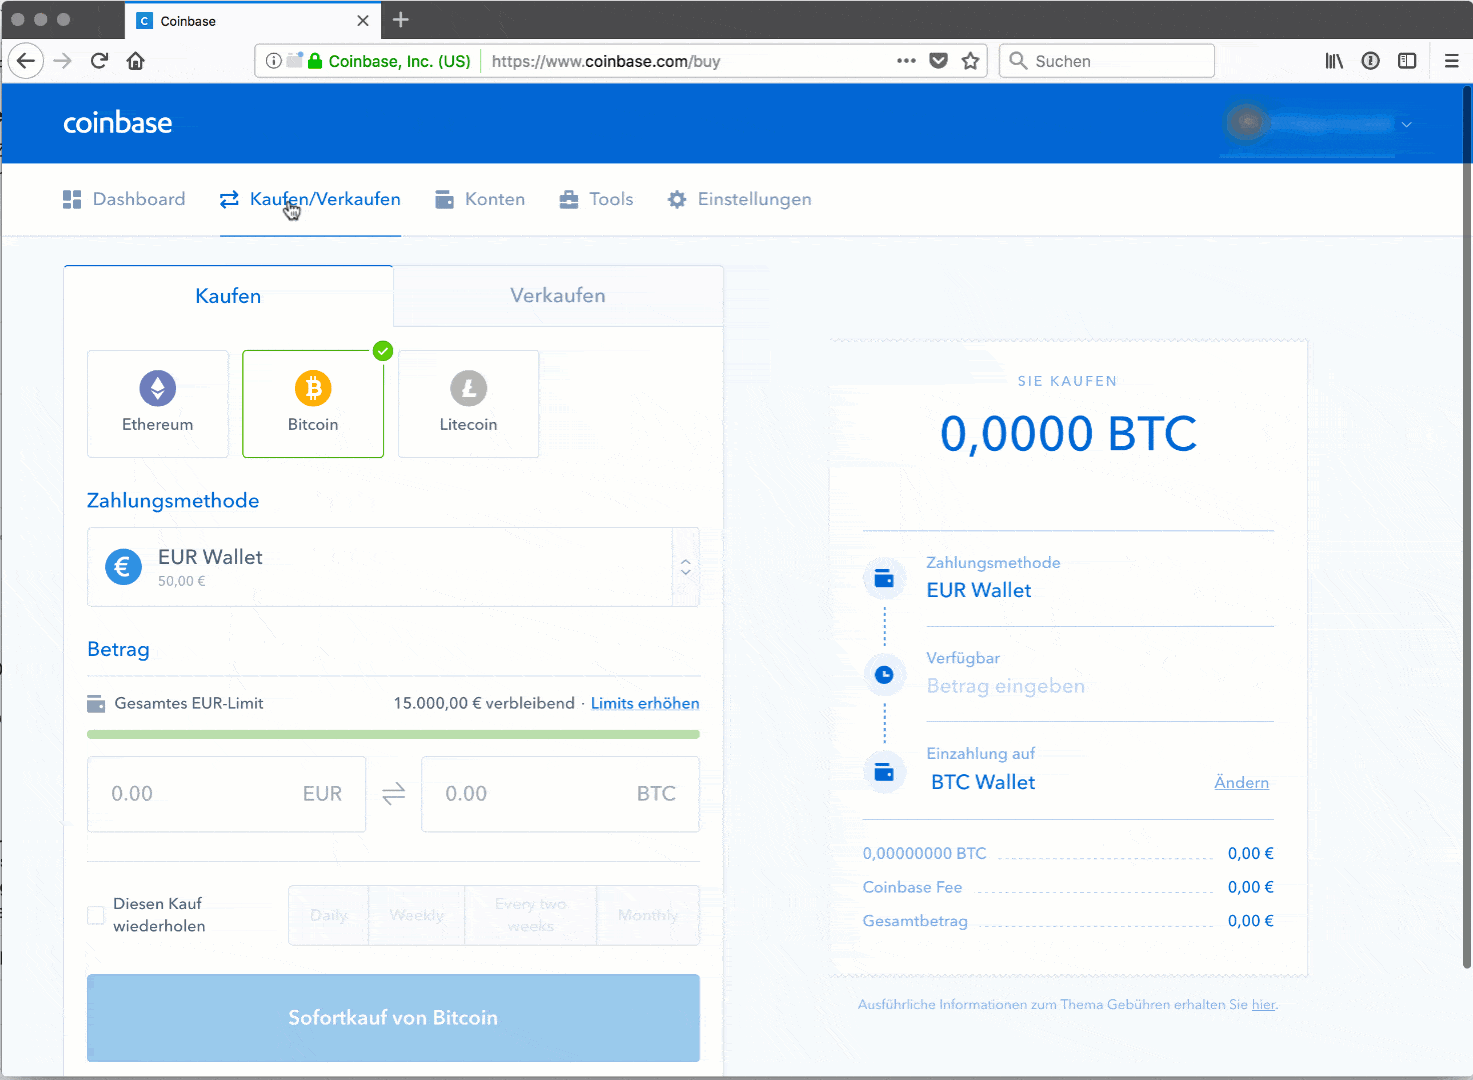Select Ethereum as the currency to buy
1473x1080 pixels.
click(x=158, y=404)
